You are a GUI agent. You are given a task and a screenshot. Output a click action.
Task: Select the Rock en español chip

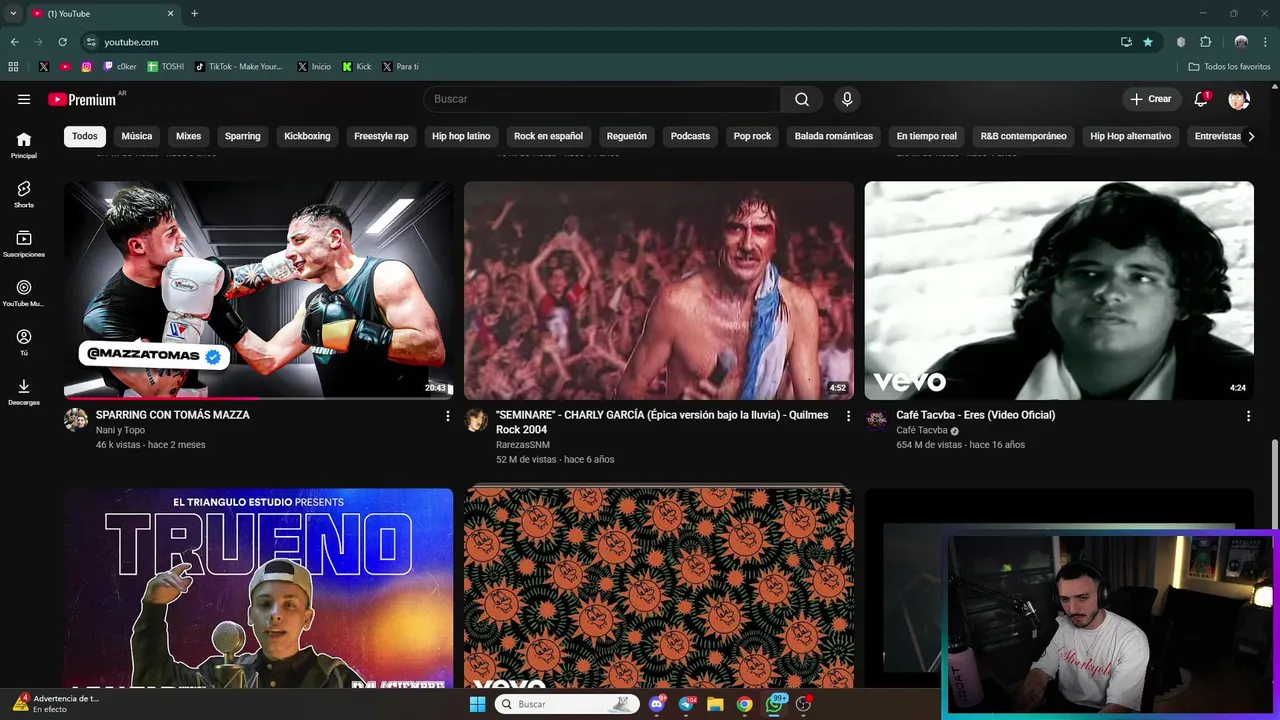548,136
